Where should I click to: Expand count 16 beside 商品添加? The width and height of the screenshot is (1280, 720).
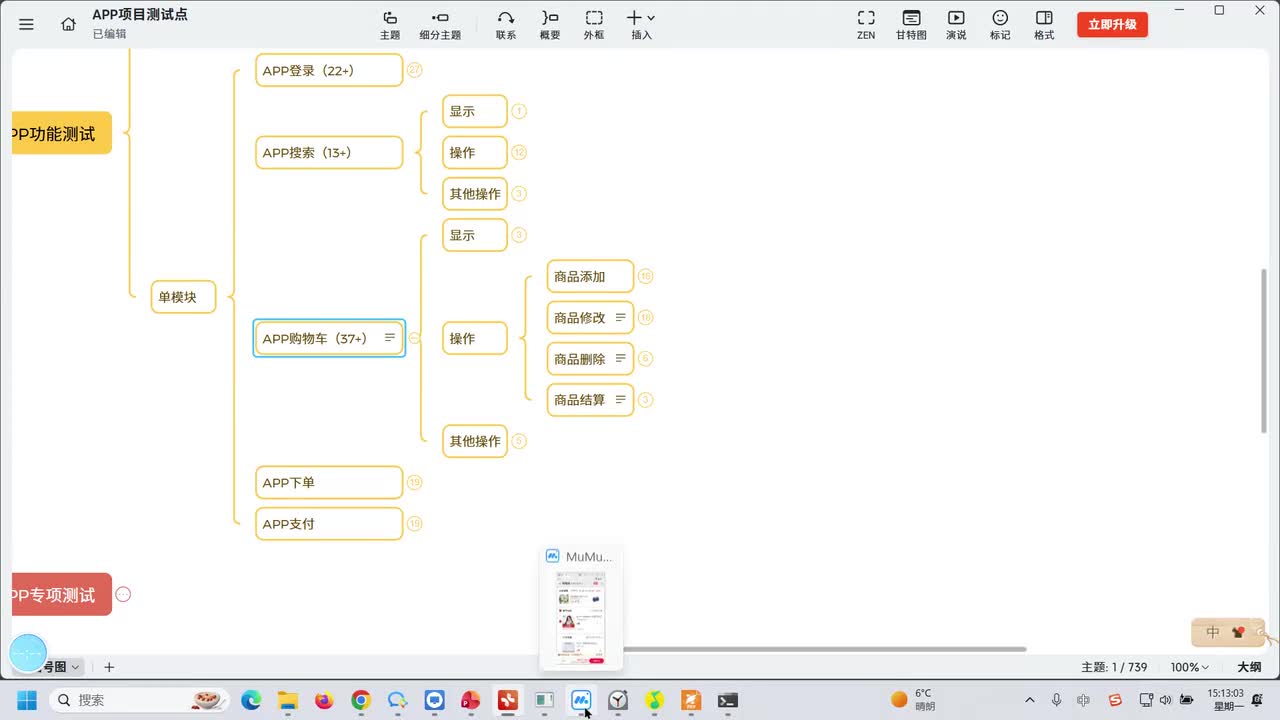[645, 276]
